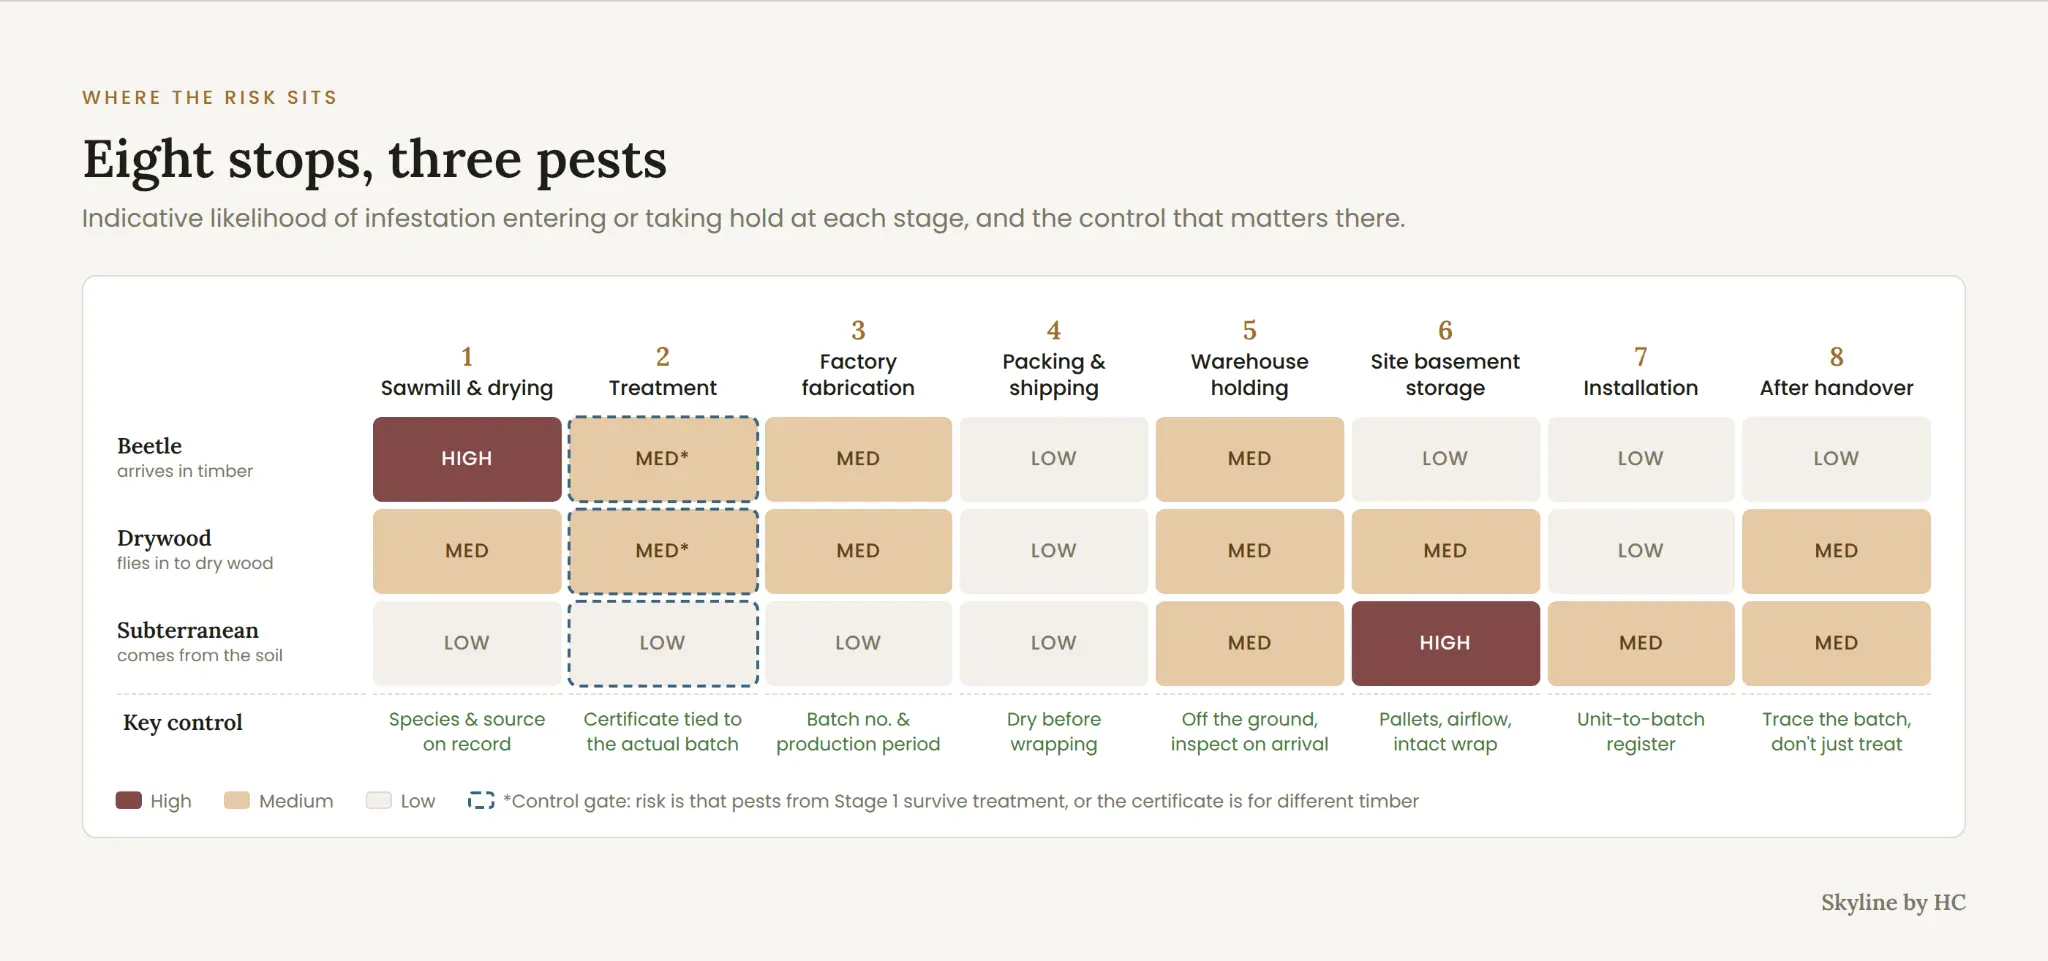
Task: Click the Subterranean LOW Treatment cell
Action: (x=663, y=643)
